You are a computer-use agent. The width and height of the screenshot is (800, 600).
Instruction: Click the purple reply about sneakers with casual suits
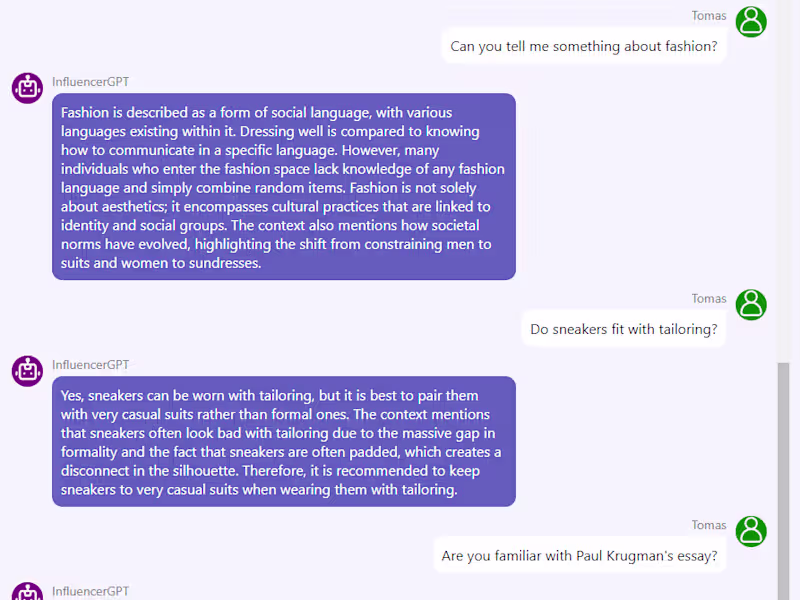pyautogui.click(x=283, y=442)
